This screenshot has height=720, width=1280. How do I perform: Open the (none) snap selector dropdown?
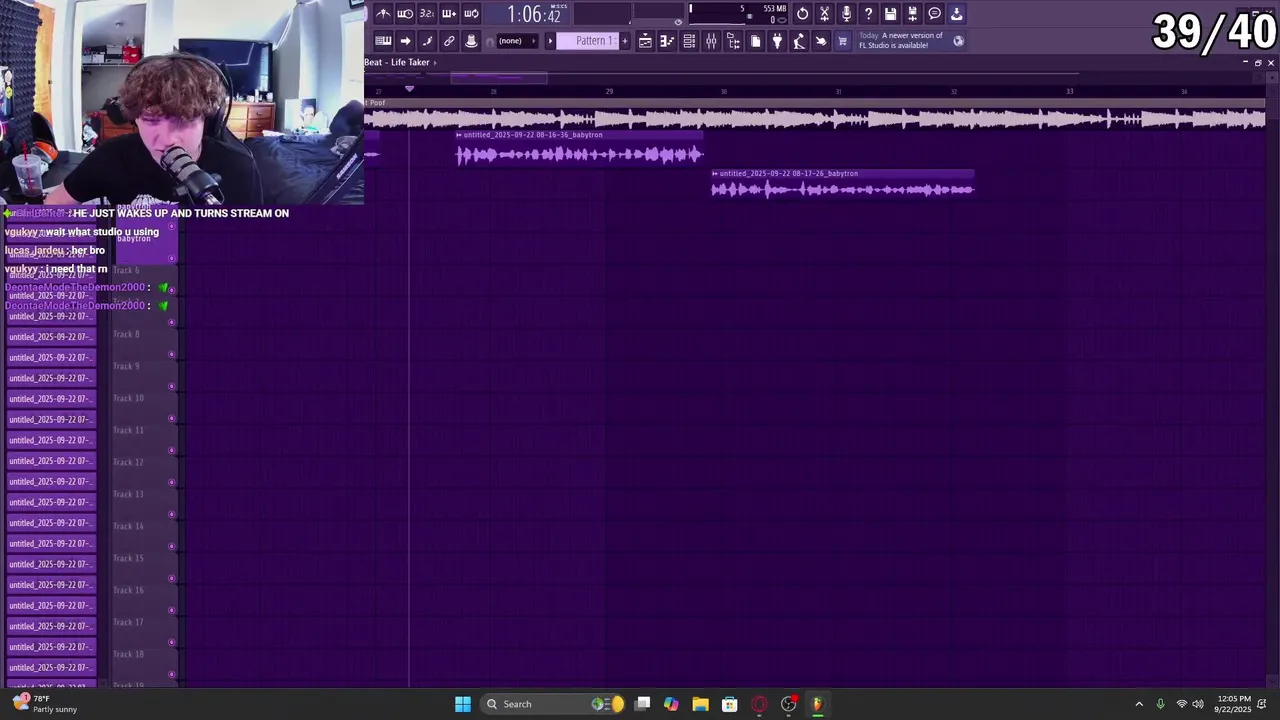515,41
